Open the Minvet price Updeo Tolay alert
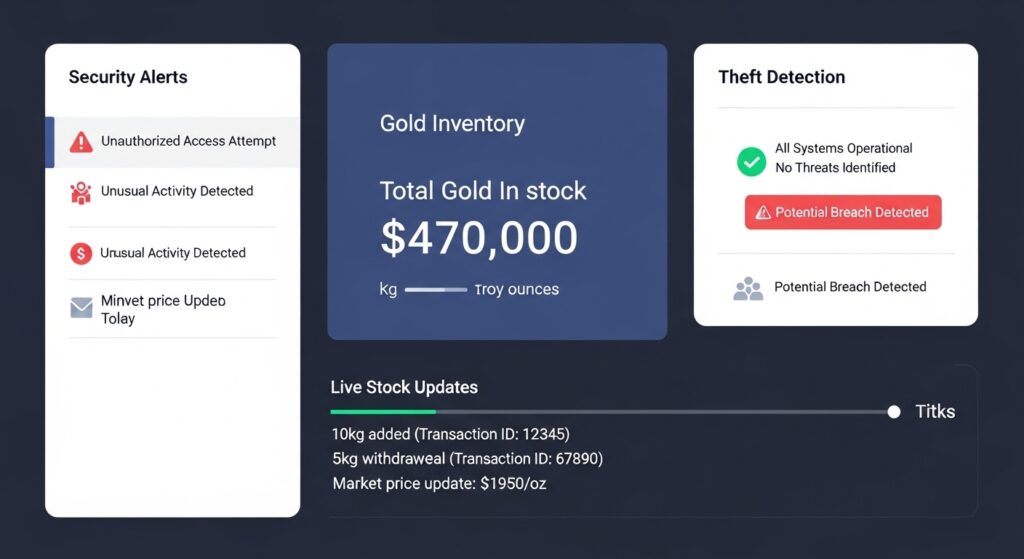Image resolution: width=1024 pixels, height=559 pixels. tap(163, 309)
